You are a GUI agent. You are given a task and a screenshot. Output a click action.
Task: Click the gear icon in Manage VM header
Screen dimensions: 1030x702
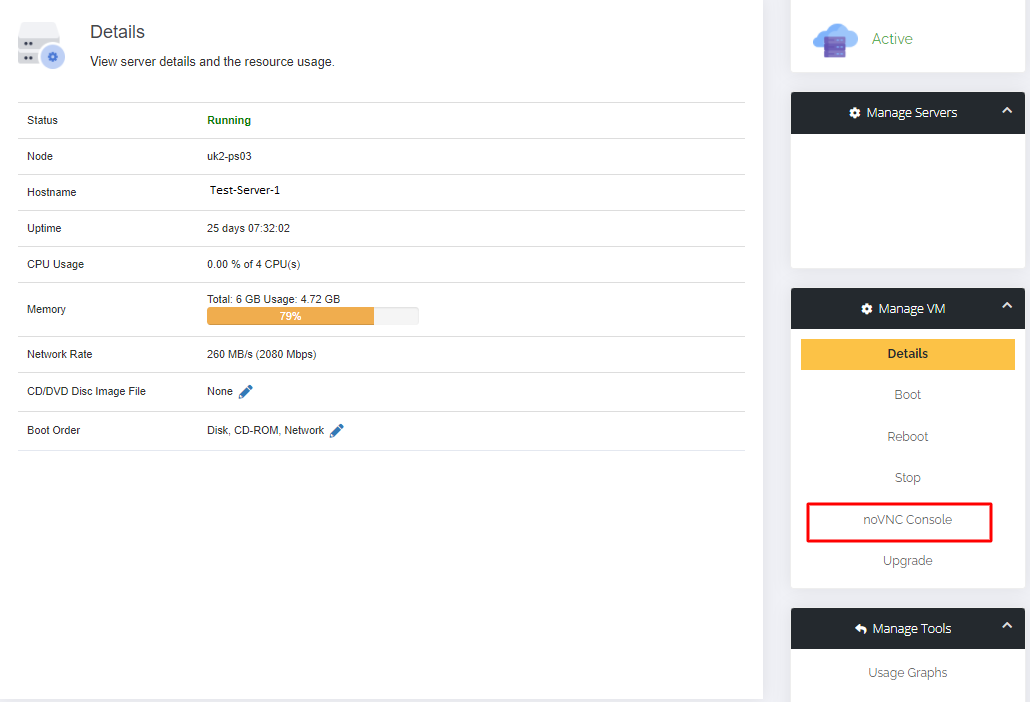pyautogui.click(x=866, y=309)
